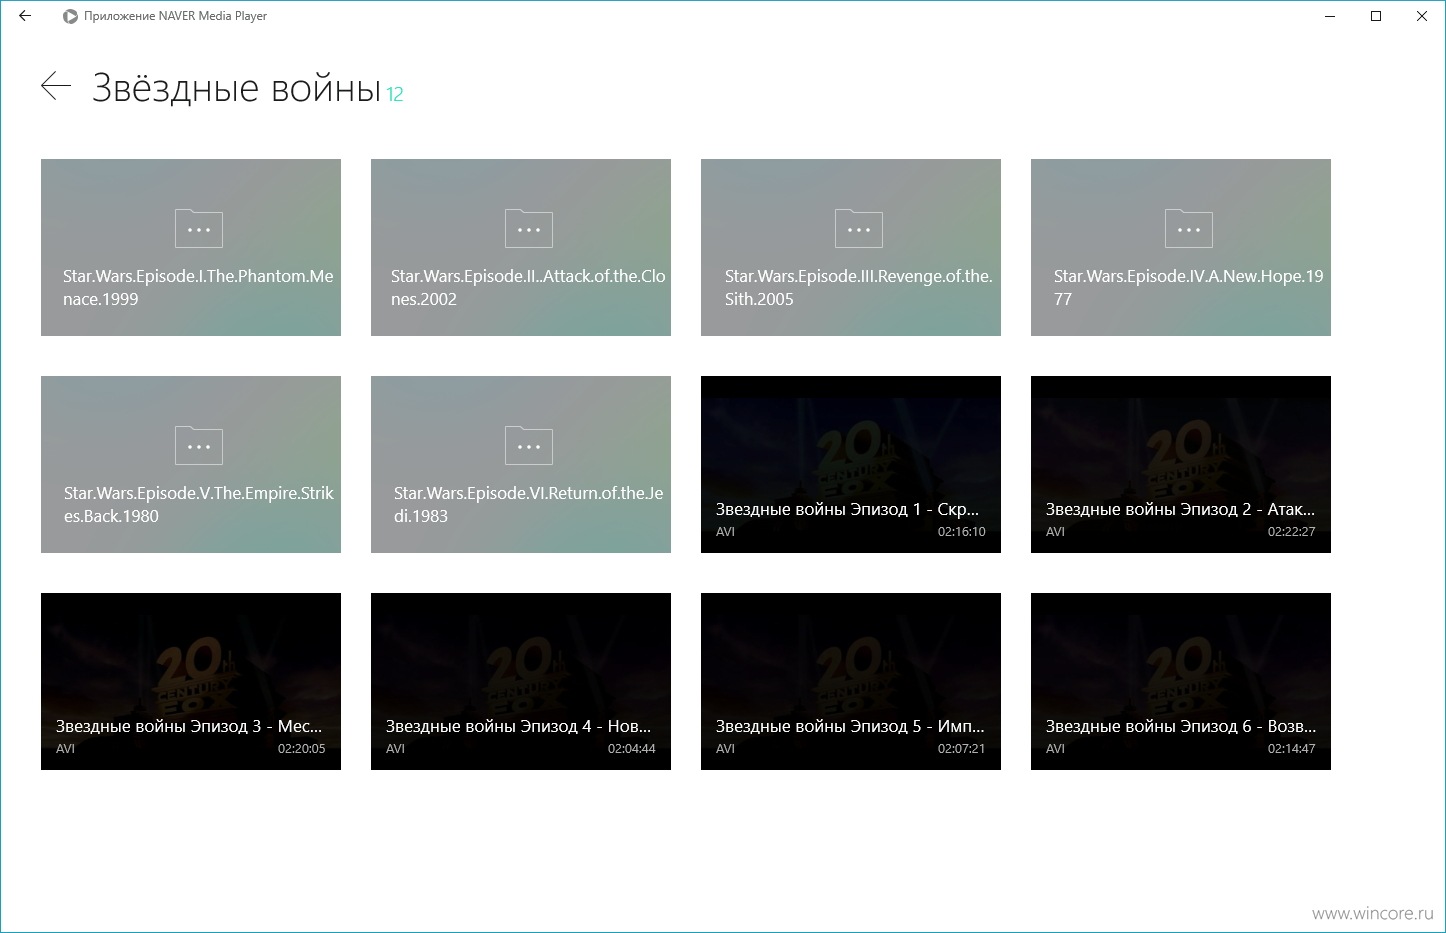Viewport: 1446px width, 933px height.
Task: Click duration 02:04:44 on Эпизод 4
Action: click(x=631, y=749)
